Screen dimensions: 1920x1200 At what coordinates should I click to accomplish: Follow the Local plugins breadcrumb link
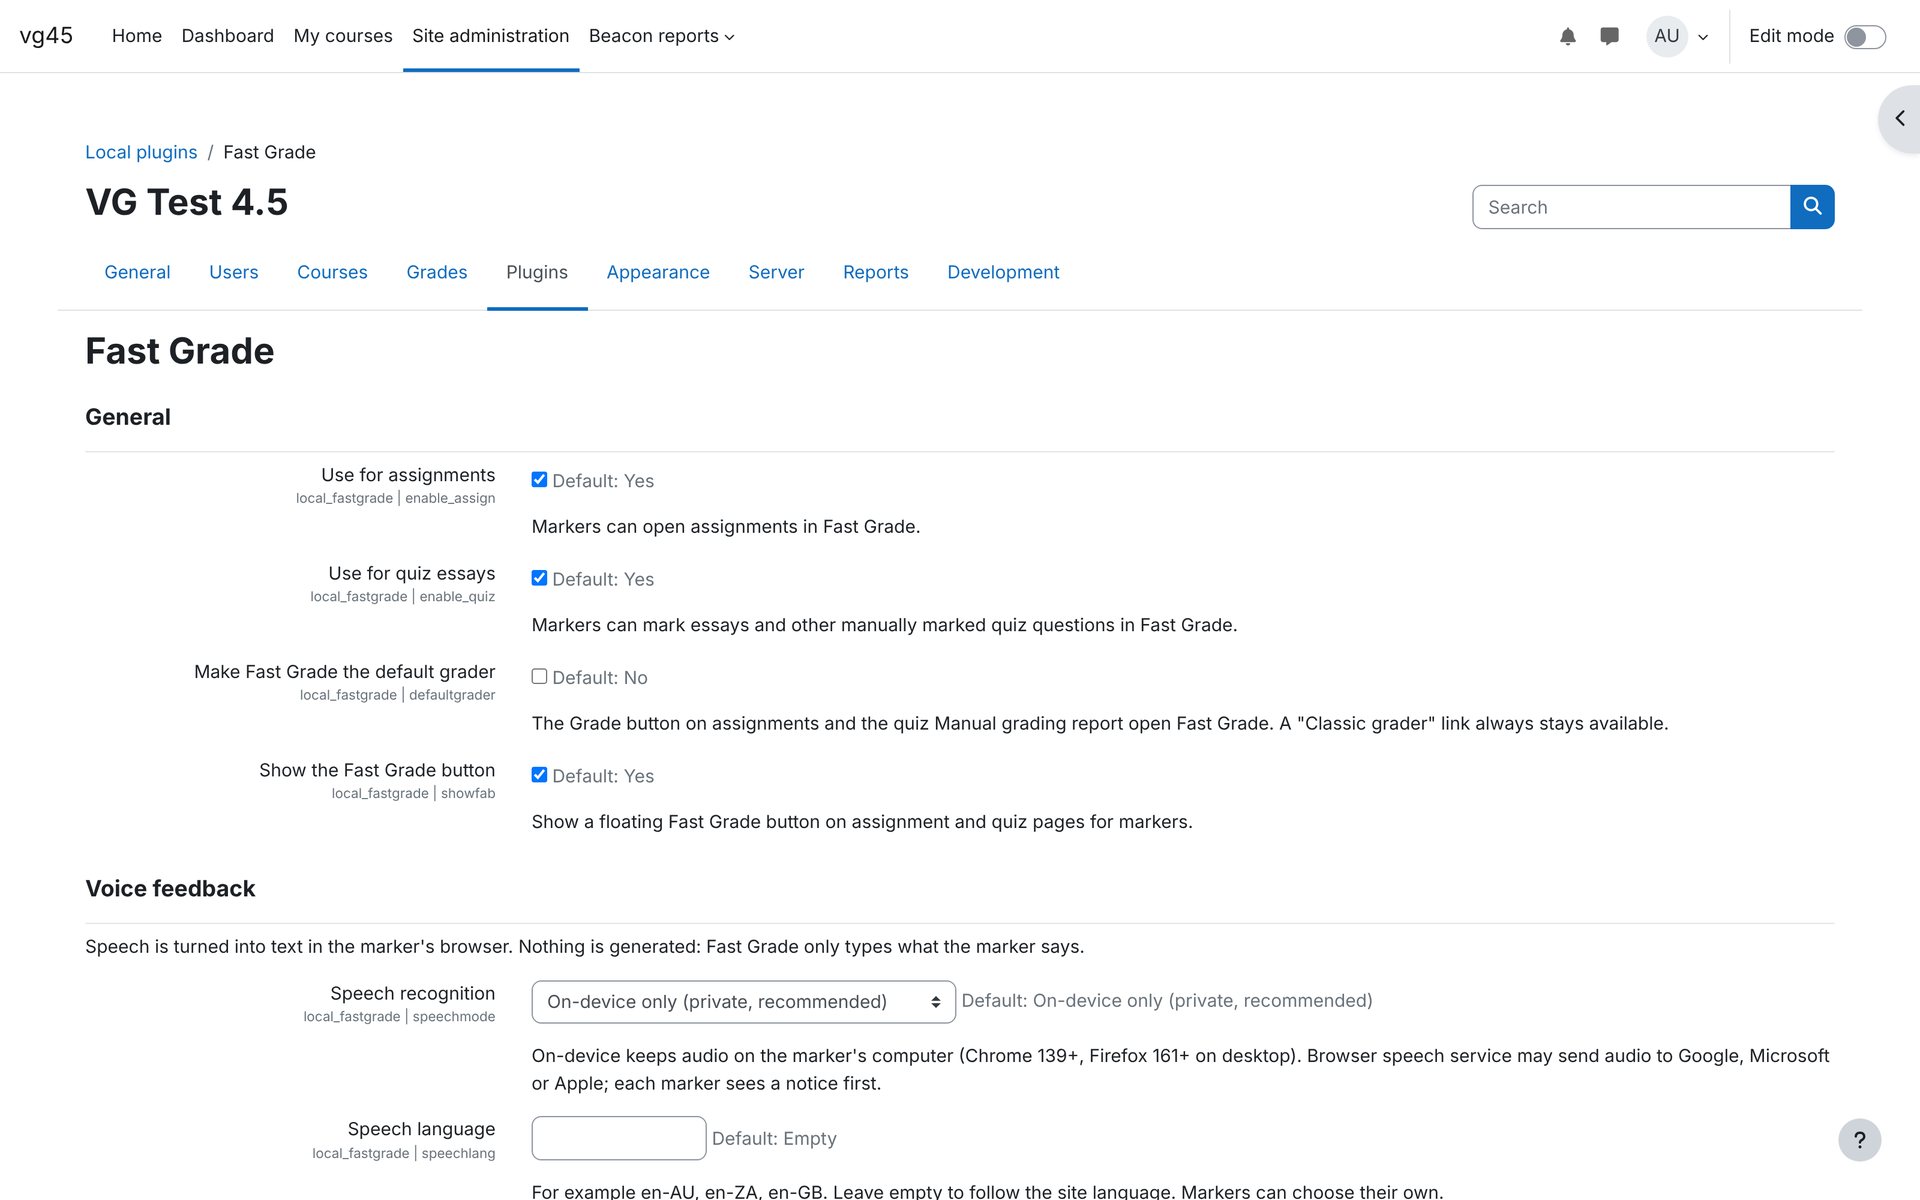pyautogui.click(x=141, y=152)
